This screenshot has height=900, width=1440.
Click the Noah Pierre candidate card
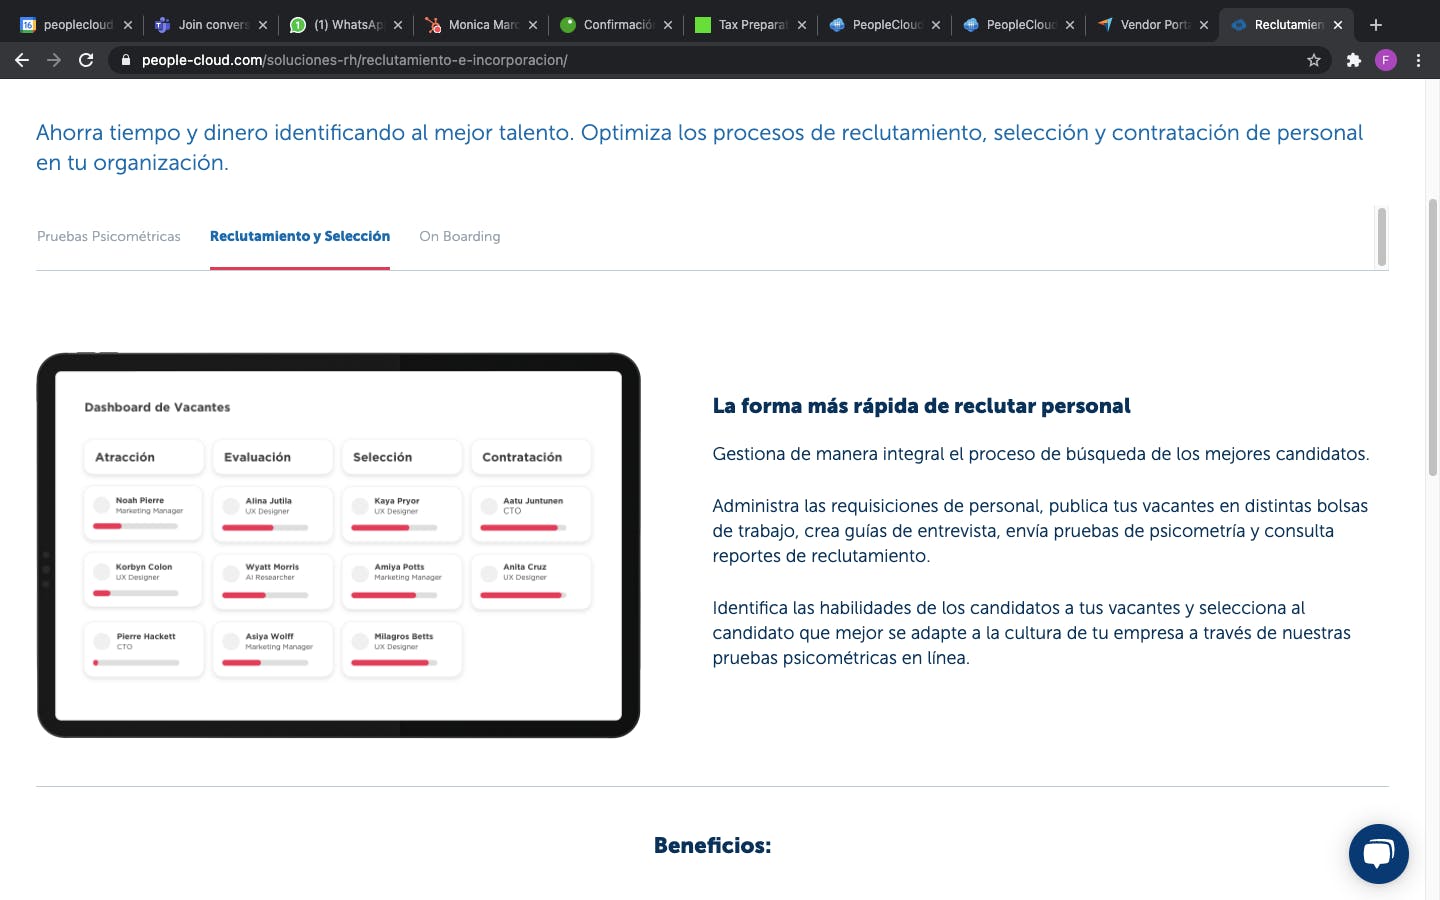pyautogui.click(x=144, y=513)
